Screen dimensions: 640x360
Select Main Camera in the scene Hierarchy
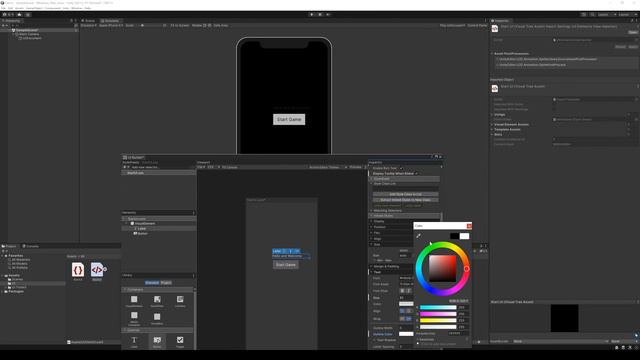click(29, 34)
